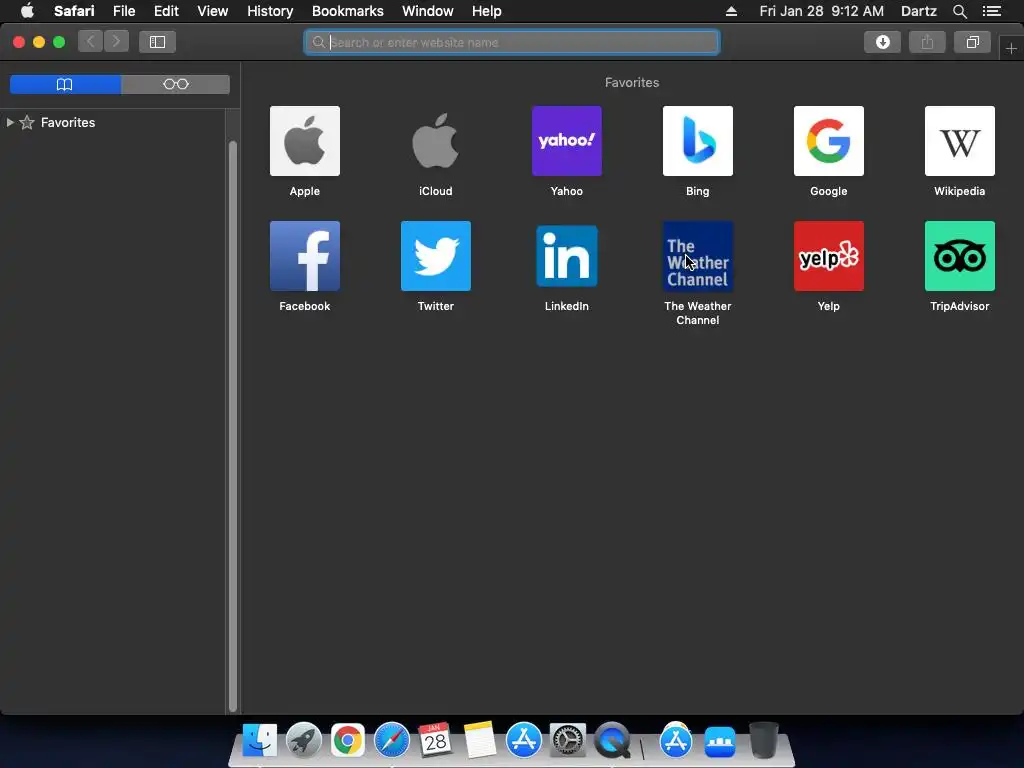Screen dimensions: 1024x768
Task: Open the Window menu
Action: pyautogui.click(x=428, y=11)
